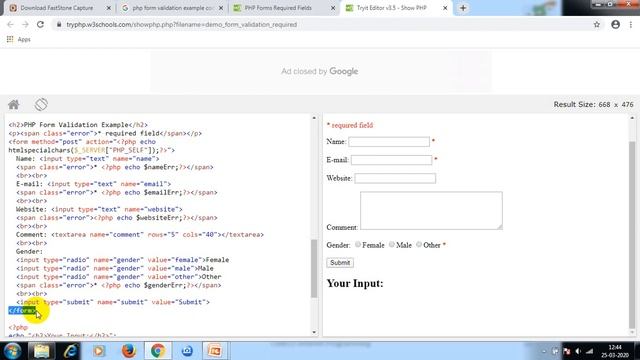Focus the browser address bar URL

[182, 24]
